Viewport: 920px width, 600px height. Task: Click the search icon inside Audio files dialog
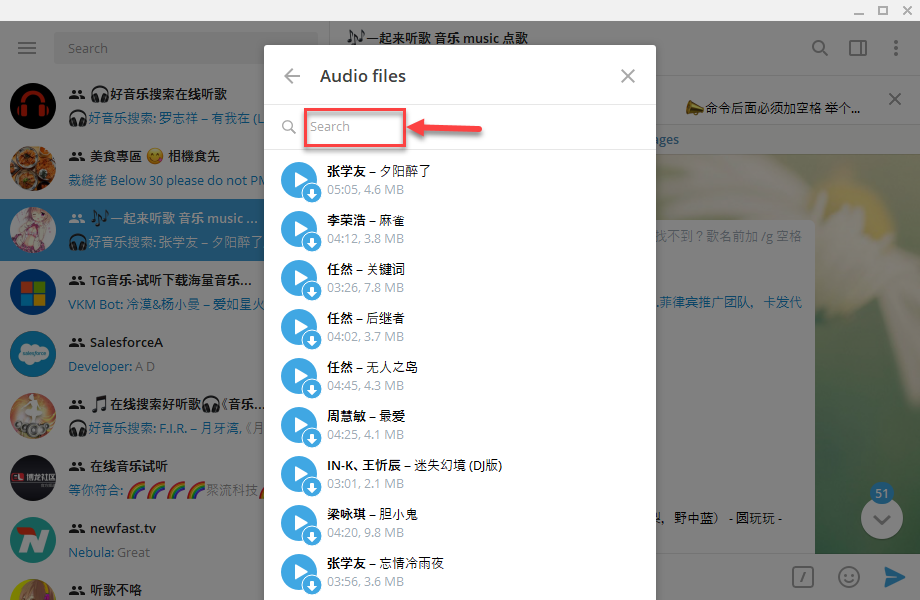point(290,127)
